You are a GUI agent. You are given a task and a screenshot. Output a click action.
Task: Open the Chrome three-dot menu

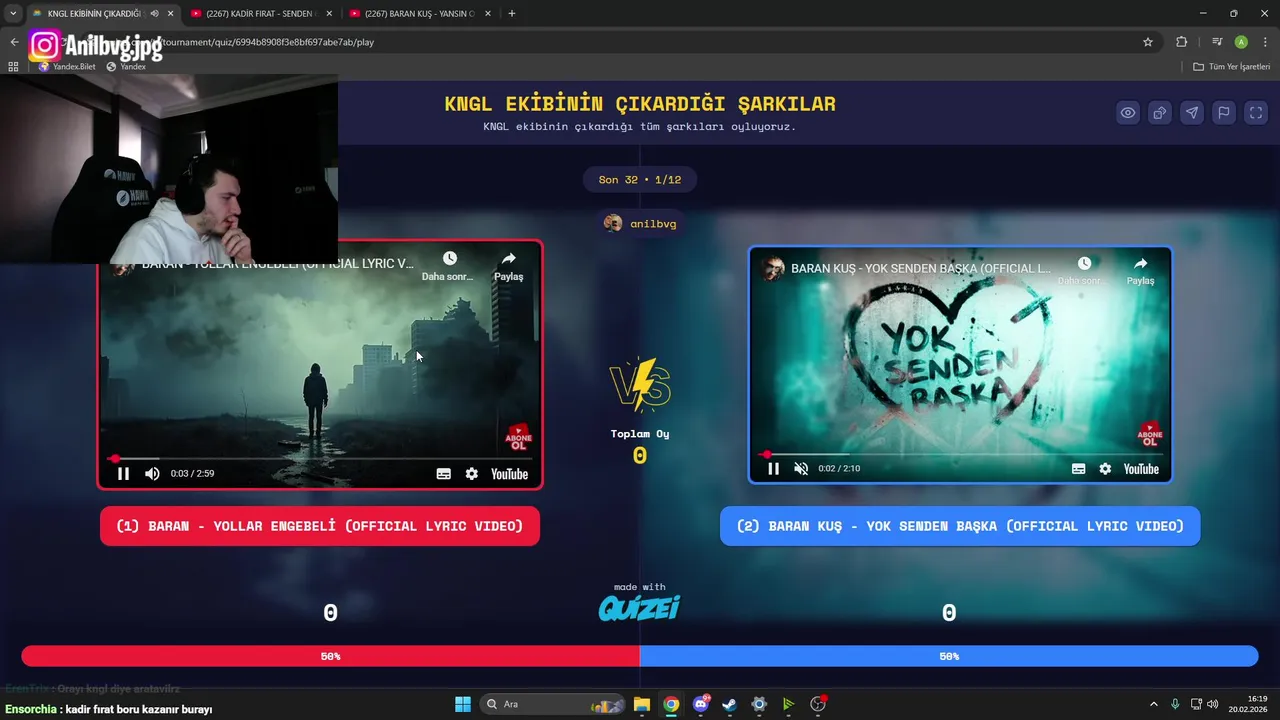[1266, 42]
